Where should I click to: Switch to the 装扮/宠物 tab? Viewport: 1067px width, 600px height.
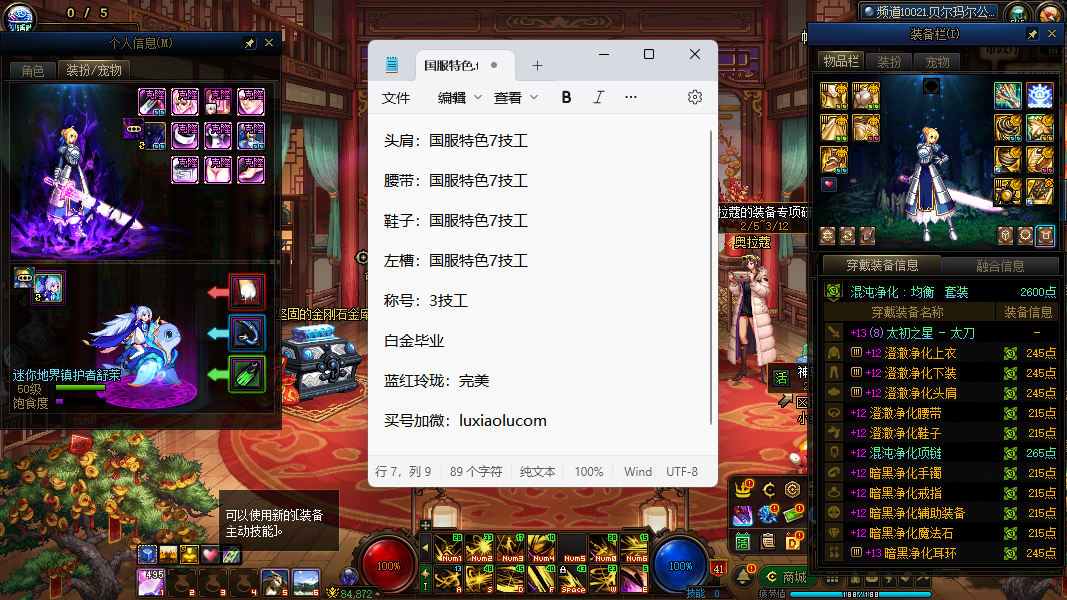click(94, 70)
